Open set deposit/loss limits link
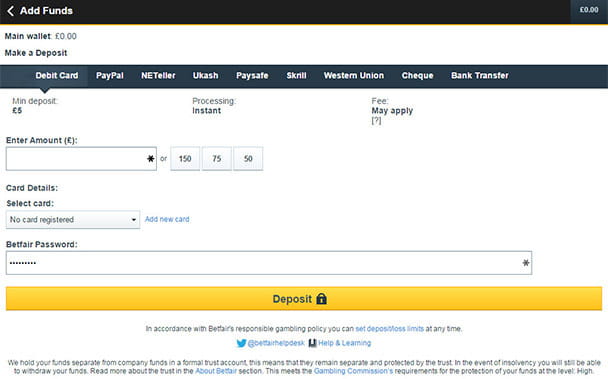The image size is (608, 379). (389, 329)
